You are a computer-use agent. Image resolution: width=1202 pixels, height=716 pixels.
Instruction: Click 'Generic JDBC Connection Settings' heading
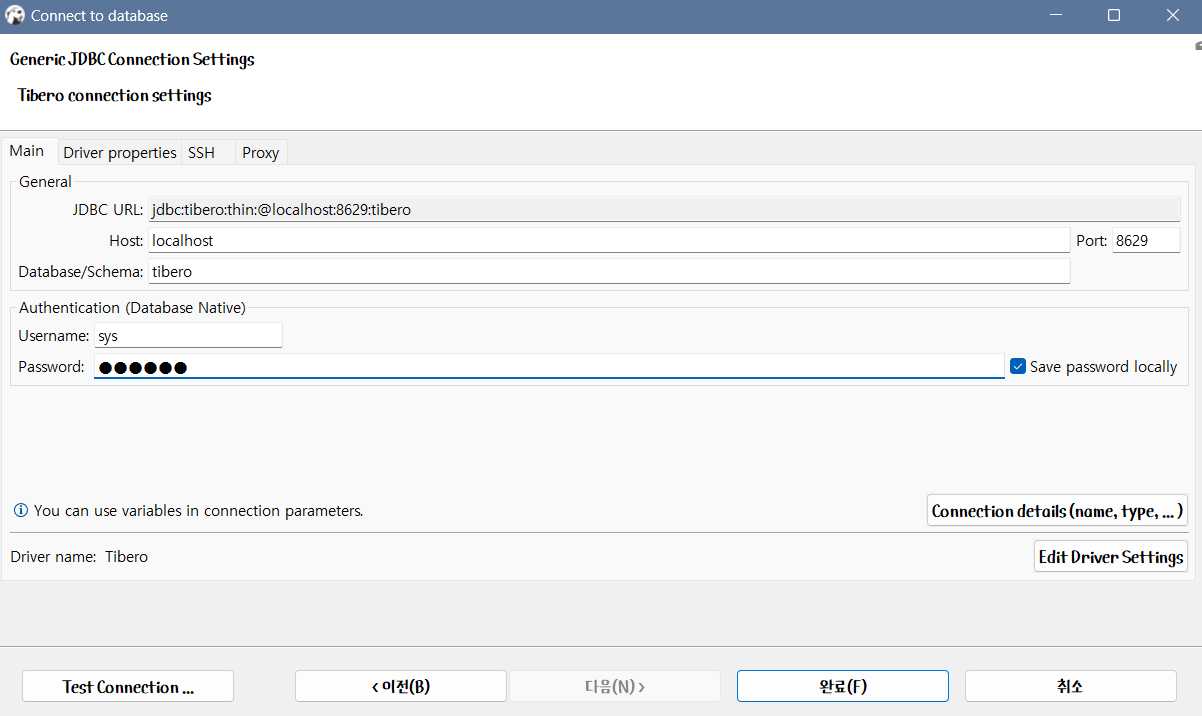[132, 60]
